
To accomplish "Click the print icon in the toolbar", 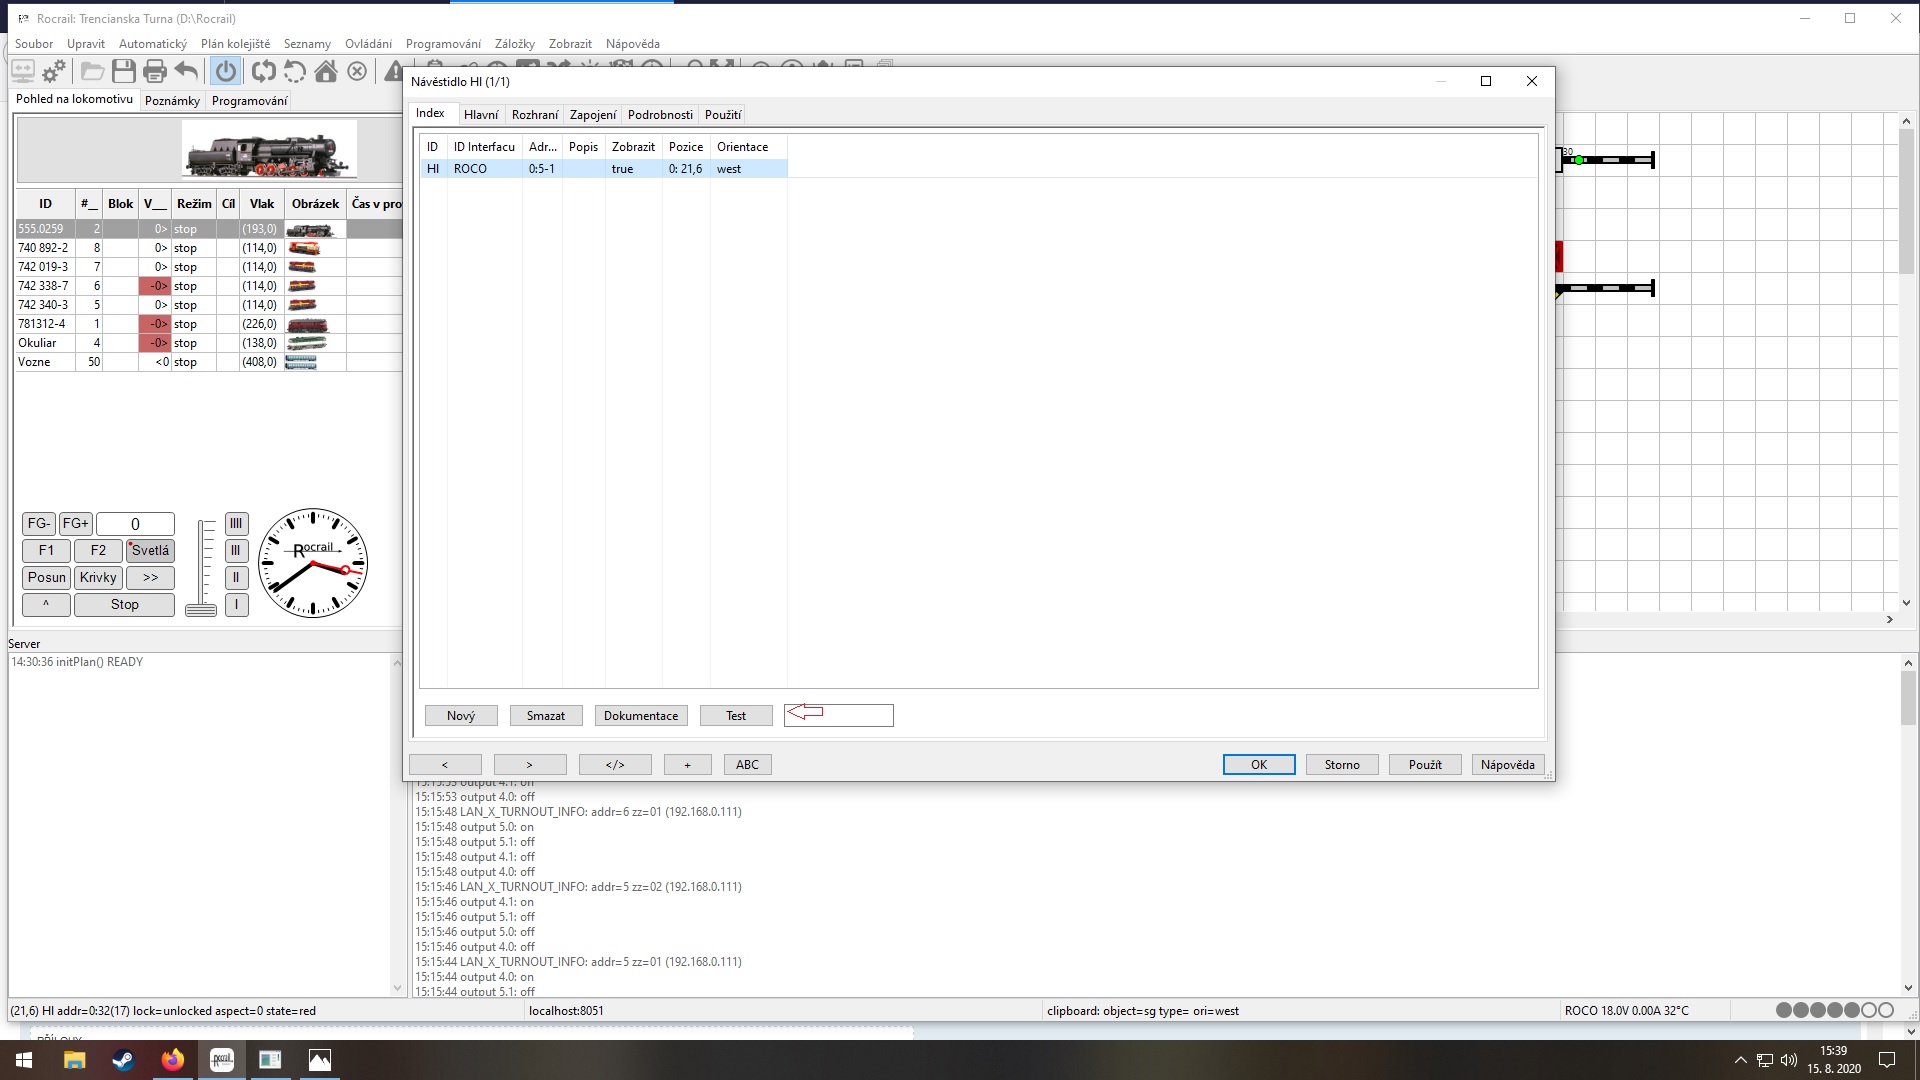I will 154,71.
